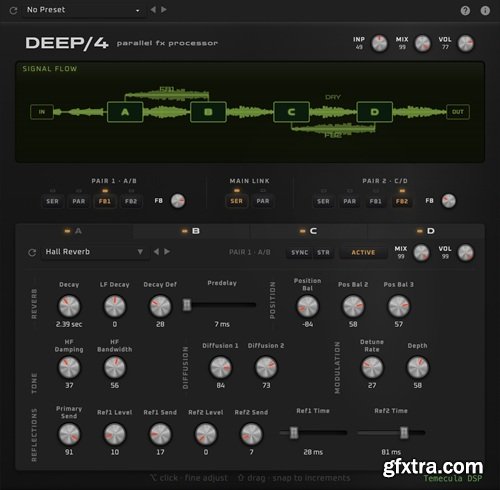Set Pair 2 C/D to SER mode
This screenshot has width=500, height=490.
pyautogui.click(x=323, y=201)
